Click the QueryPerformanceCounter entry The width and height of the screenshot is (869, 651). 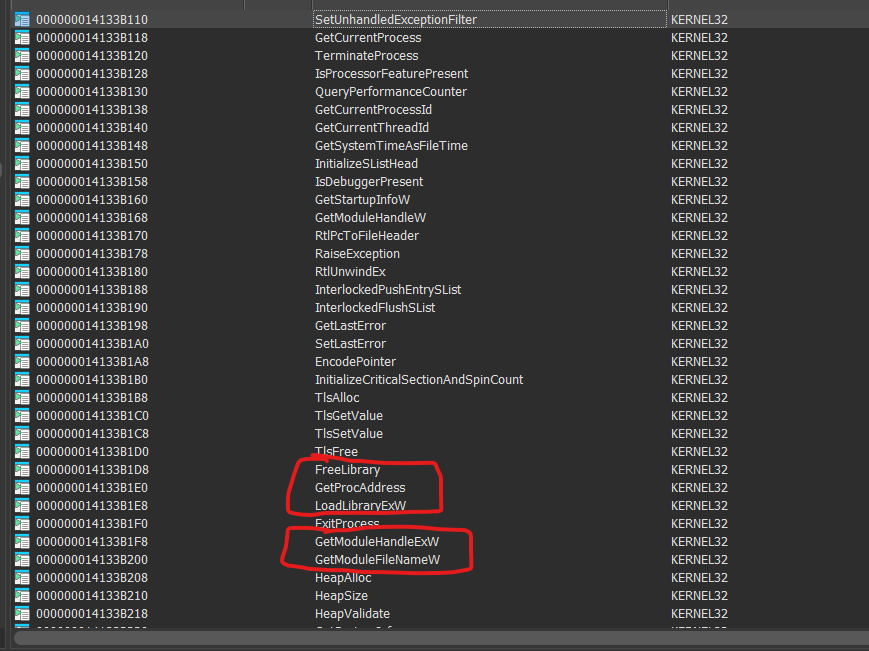click(390, 91)
